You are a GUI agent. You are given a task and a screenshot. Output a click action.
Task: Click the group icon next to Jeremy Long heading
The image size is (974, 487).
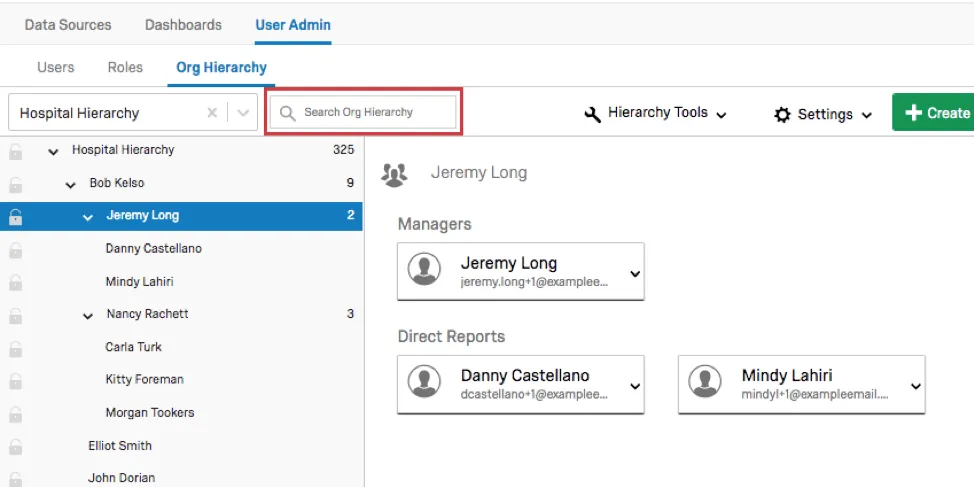pos(395,174)
